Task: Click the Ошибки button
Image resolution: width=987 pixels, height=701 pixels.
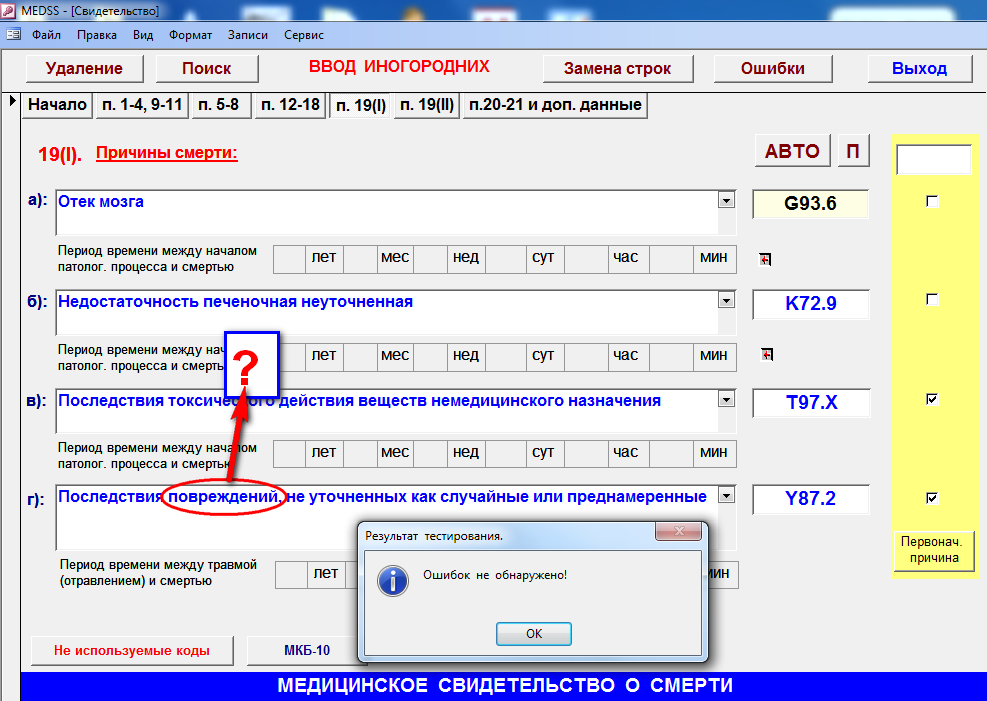Action: 772,69
